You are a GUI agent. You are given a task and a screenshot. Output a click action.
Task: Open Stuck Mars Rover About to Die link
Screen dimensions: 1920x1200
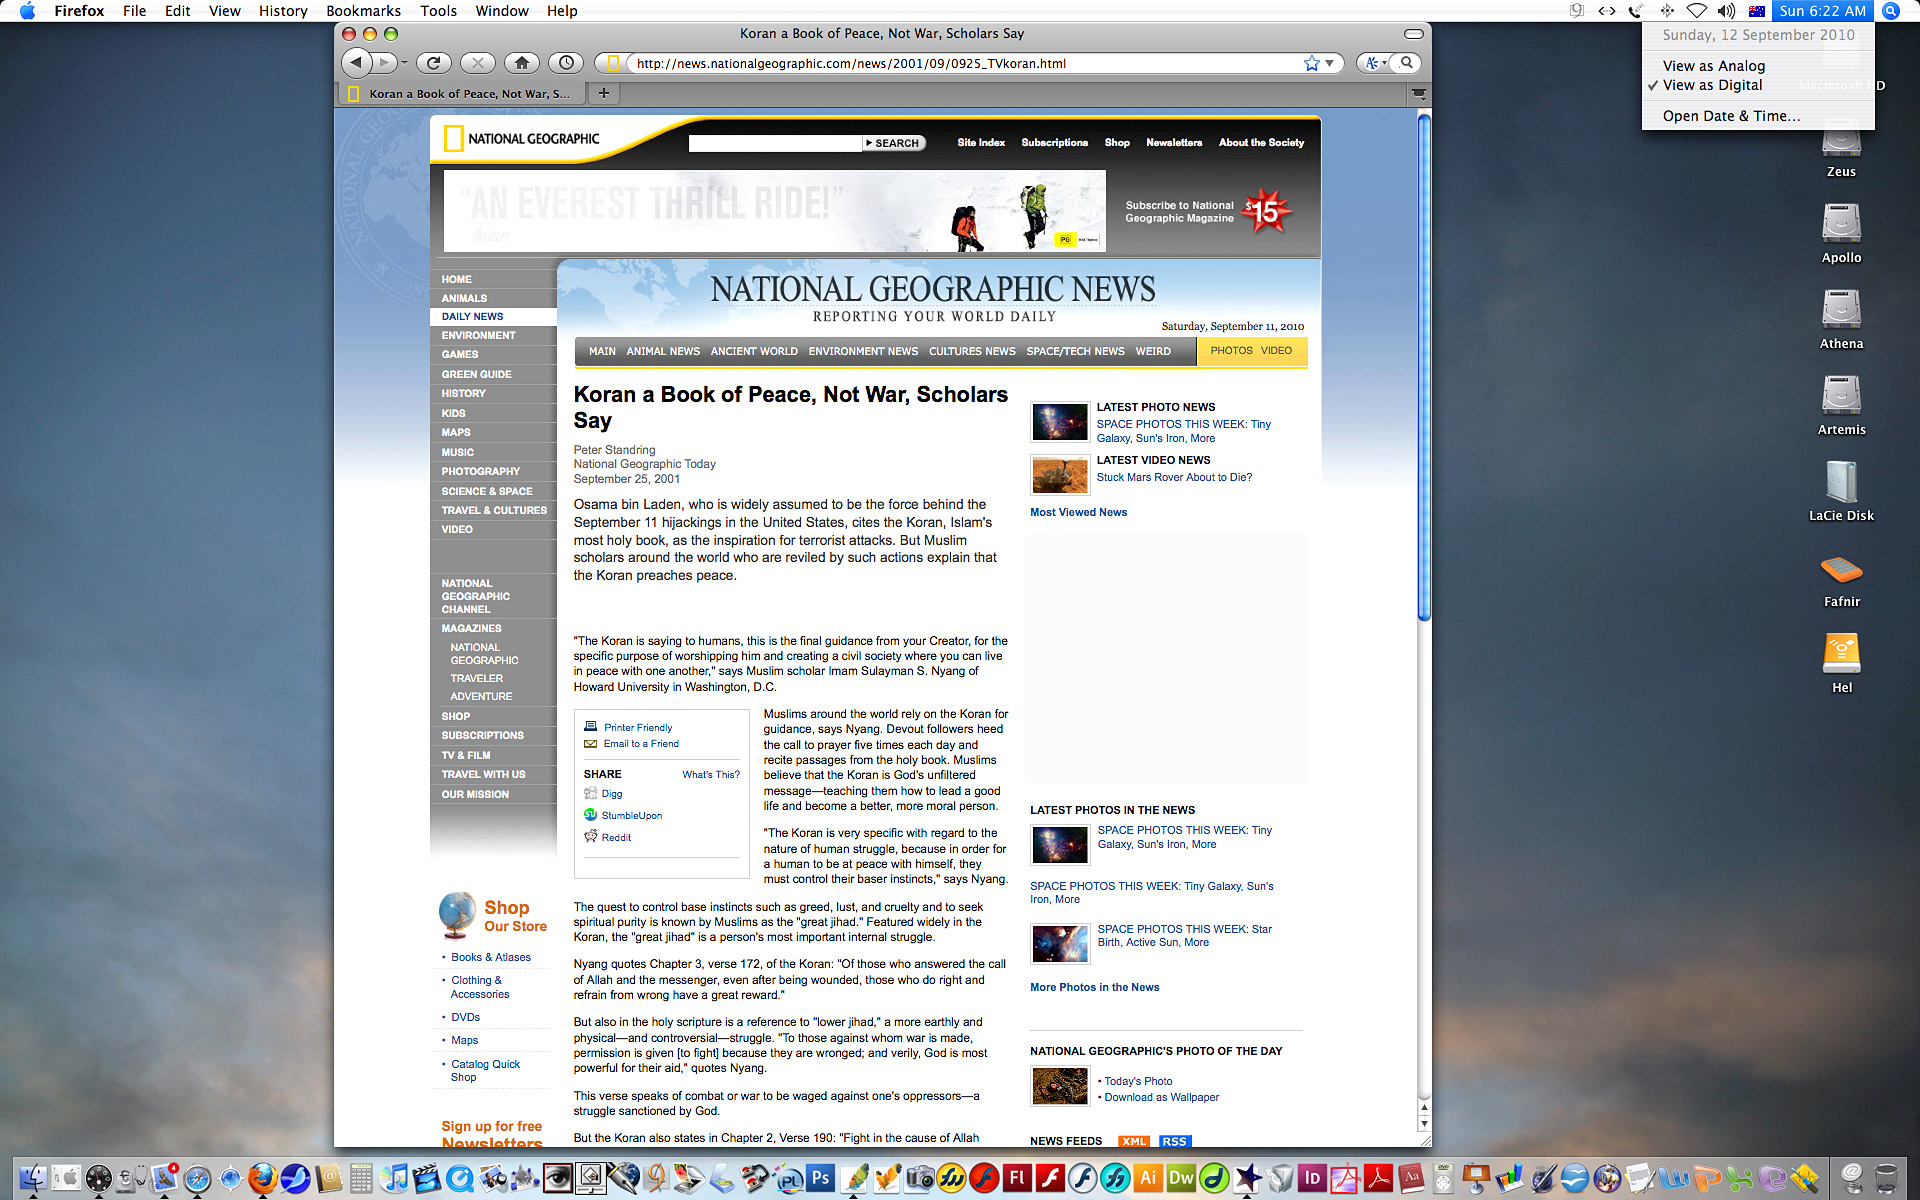pos(1174,477)
